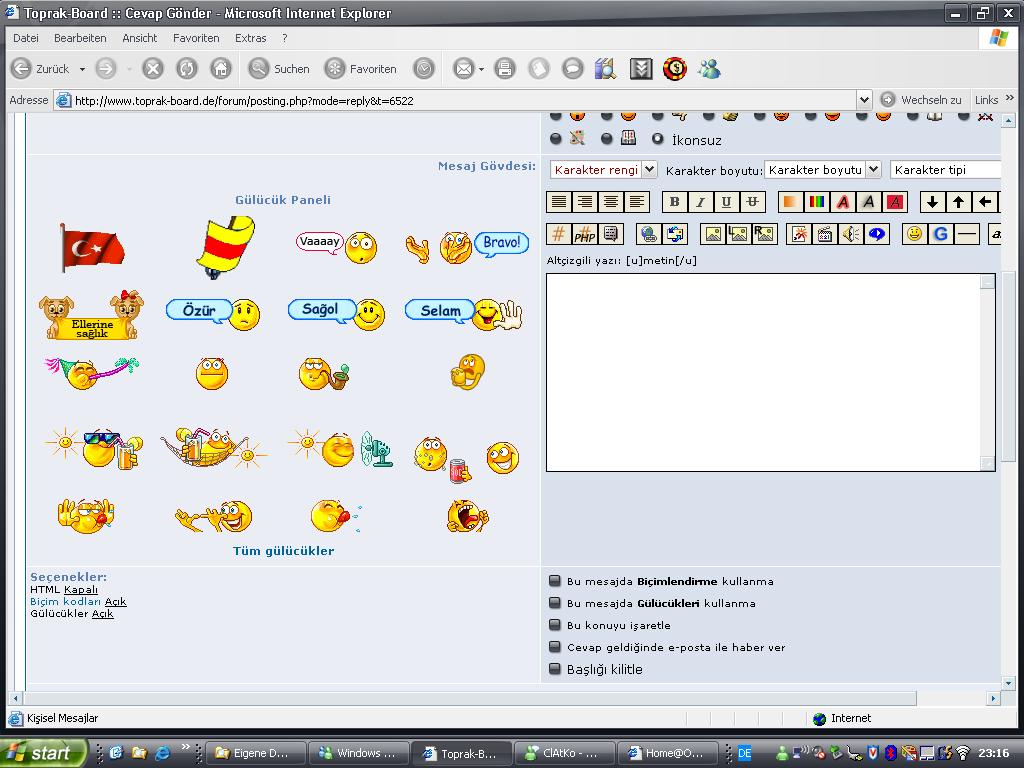Open the address bar history dropdown

tap(864, 100)
